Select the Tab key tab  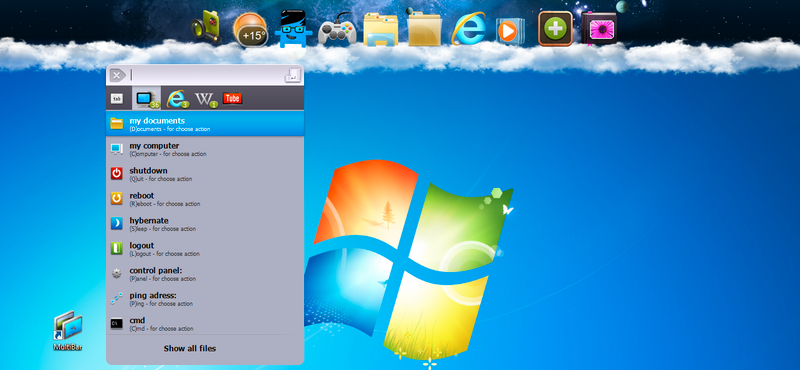pyautogui.click(x=117, y=98)
